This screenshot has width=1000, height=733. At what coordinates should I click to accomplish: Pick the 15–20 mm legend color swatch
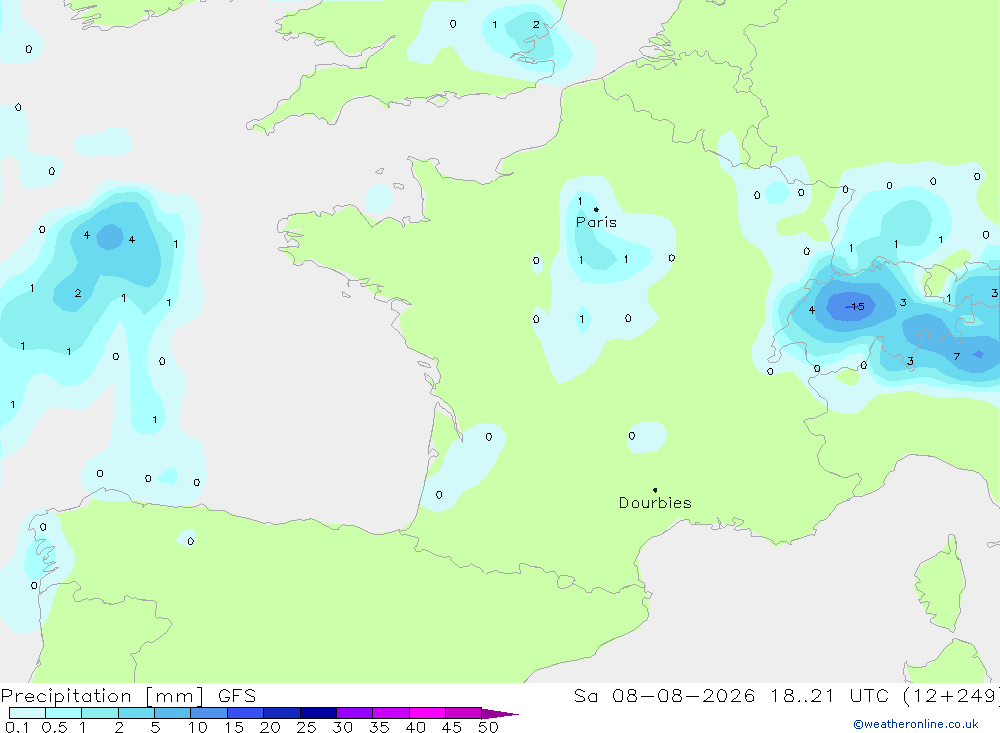click(x=245, y=713)
